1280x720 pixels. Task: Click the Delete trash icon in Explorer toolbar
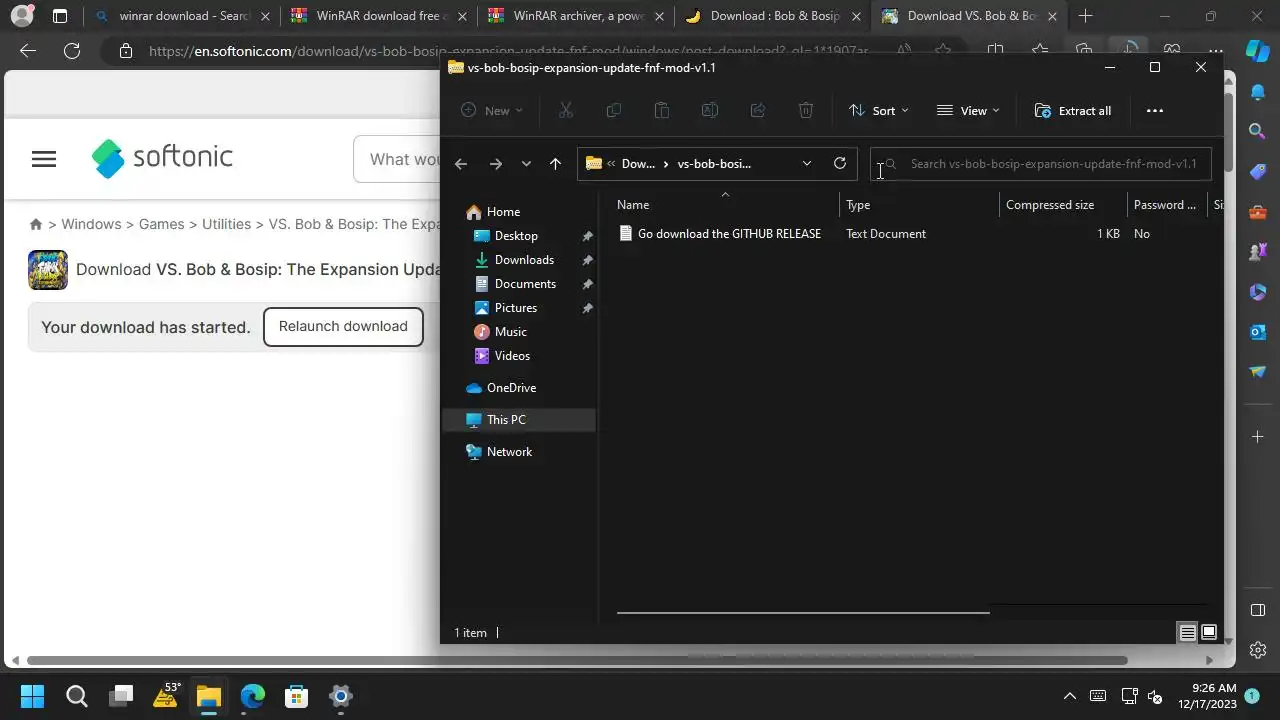(x=806, y=111)
